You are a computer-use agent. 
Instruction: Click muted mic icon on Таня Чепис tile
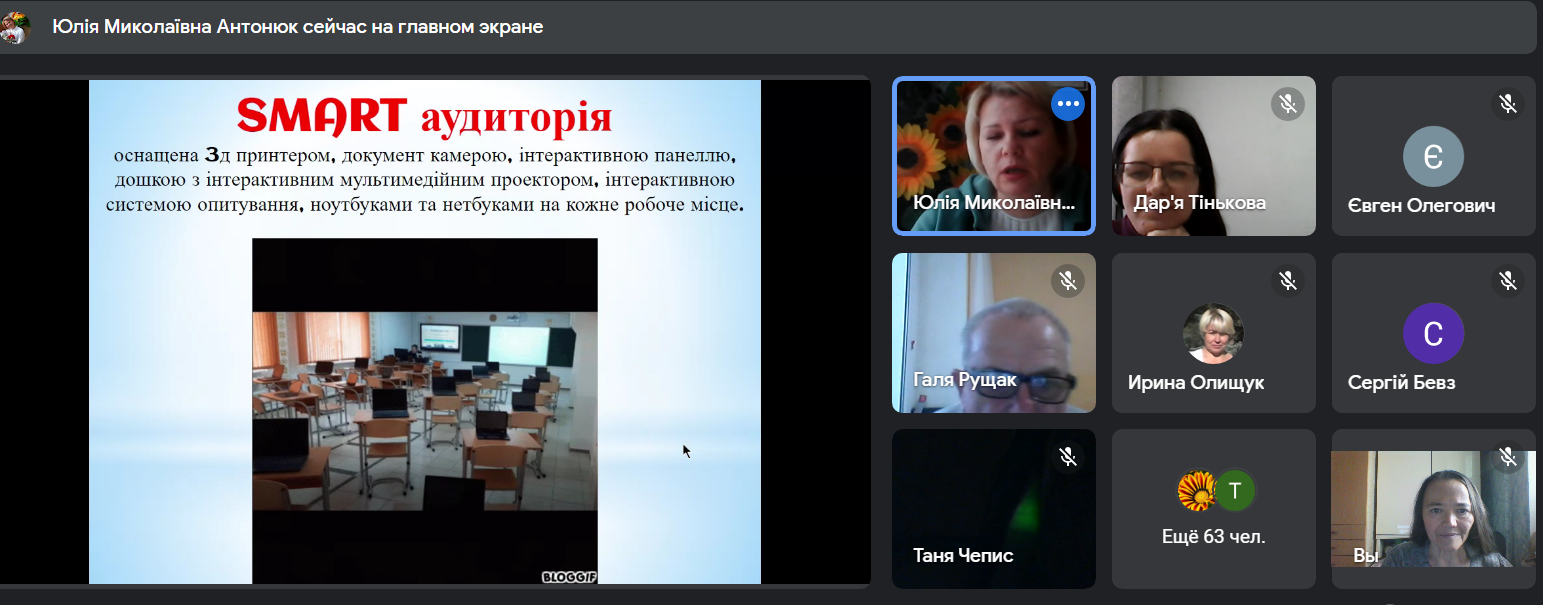1068,457
